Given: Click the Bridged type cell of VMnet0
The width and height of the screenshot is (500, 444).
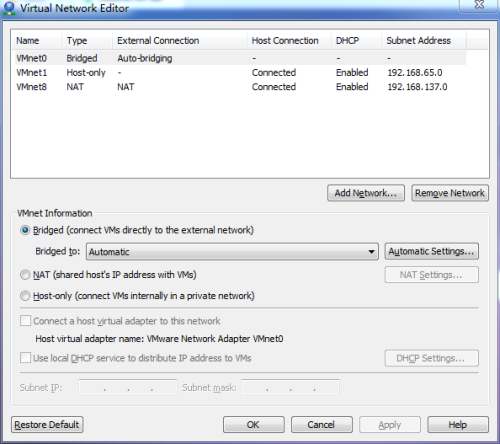Looking at the screenshot, I should pyautogui.click(x=82, y=58).
